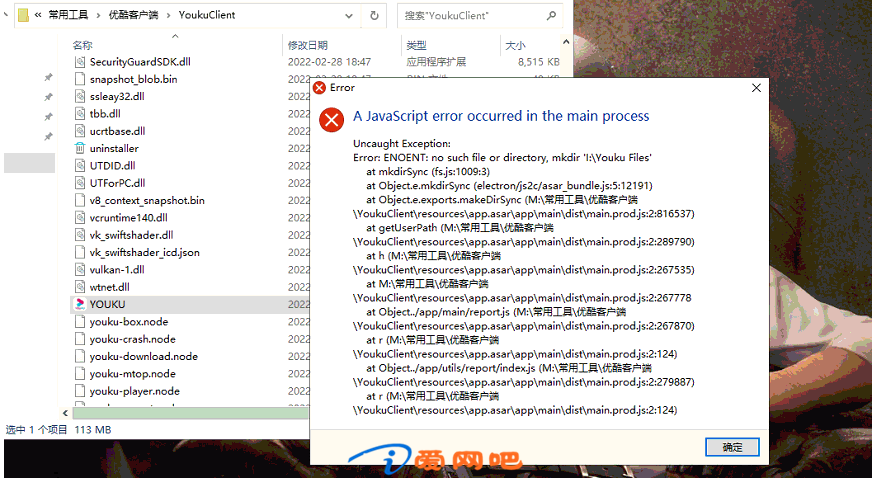Select the youku-download.node file icon
This screenshot has height=478, width=872.
click(x=80, y=356)
